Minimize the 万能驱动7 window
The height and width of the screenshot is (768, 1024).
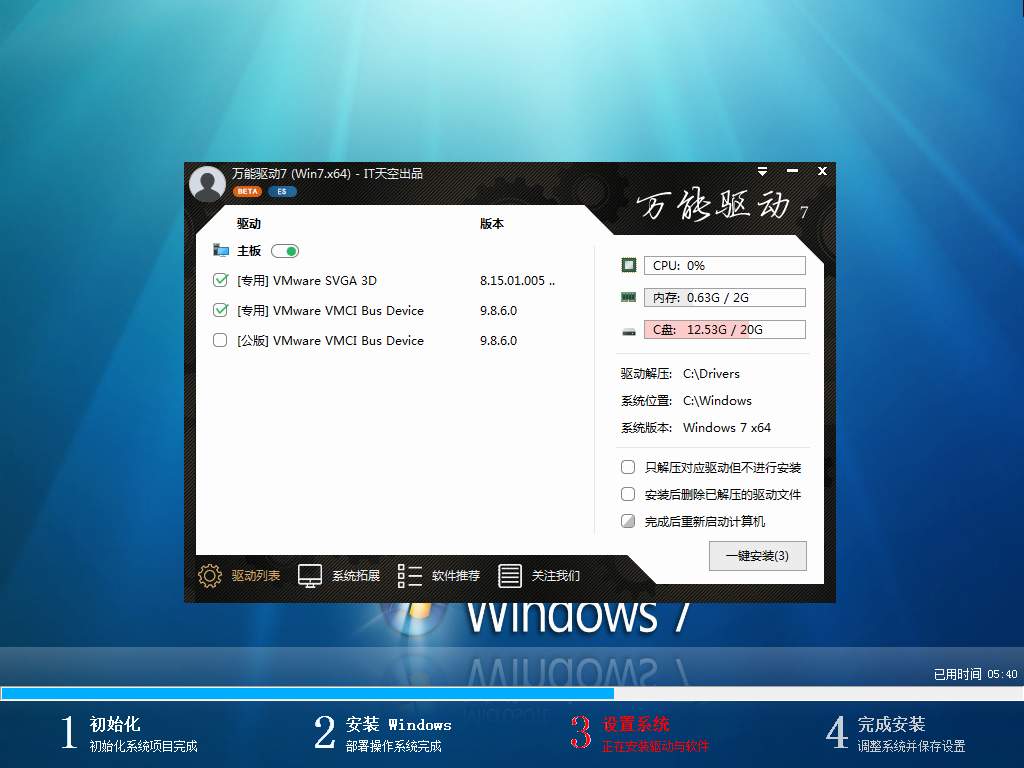792,171
